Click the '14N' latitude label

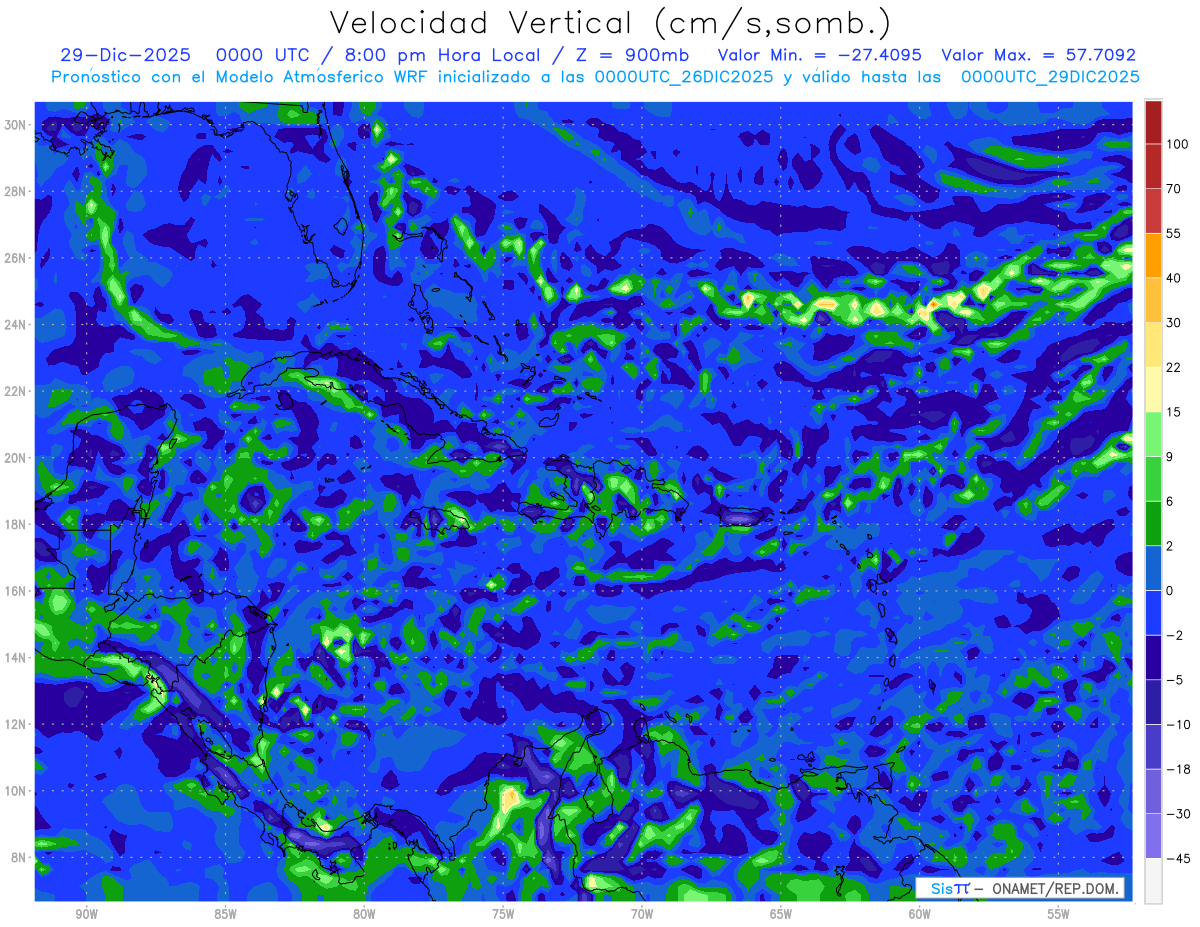[17, 658]
